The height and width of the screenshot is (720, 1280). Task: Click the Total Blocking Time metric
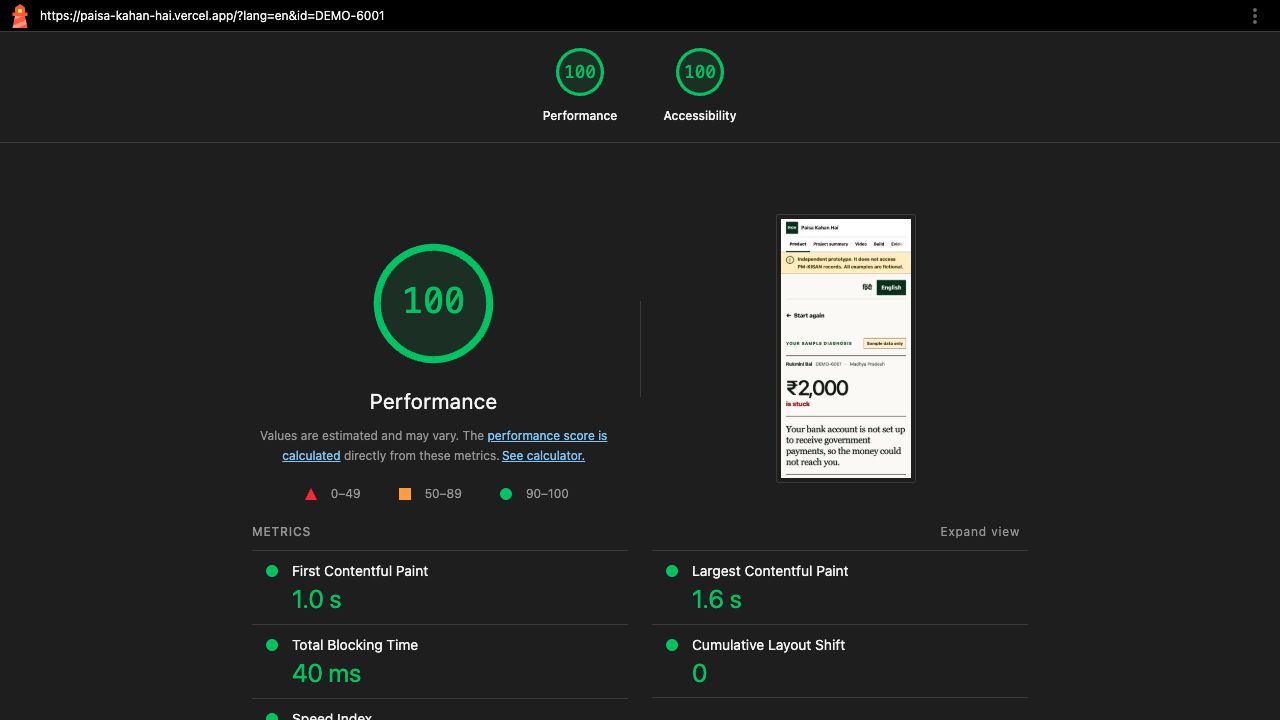click(440, 662)
